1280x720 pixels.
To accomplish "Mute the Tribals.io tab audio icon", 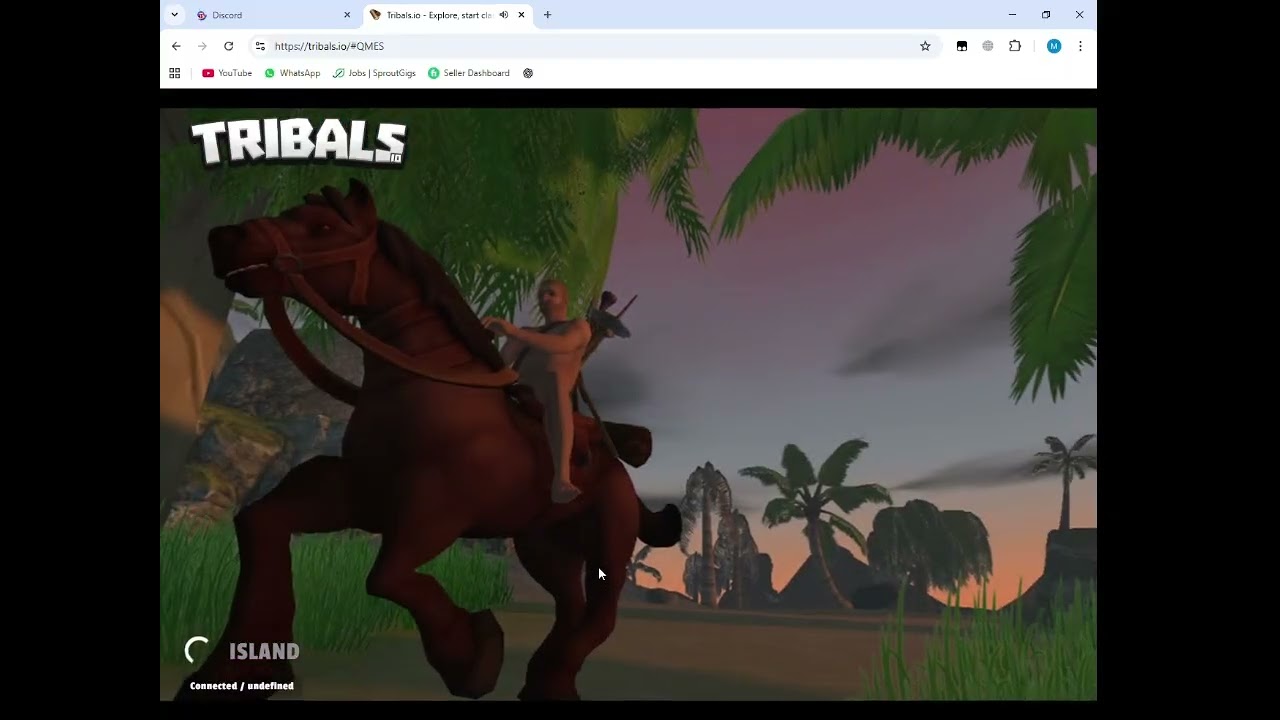I will 504,15.
